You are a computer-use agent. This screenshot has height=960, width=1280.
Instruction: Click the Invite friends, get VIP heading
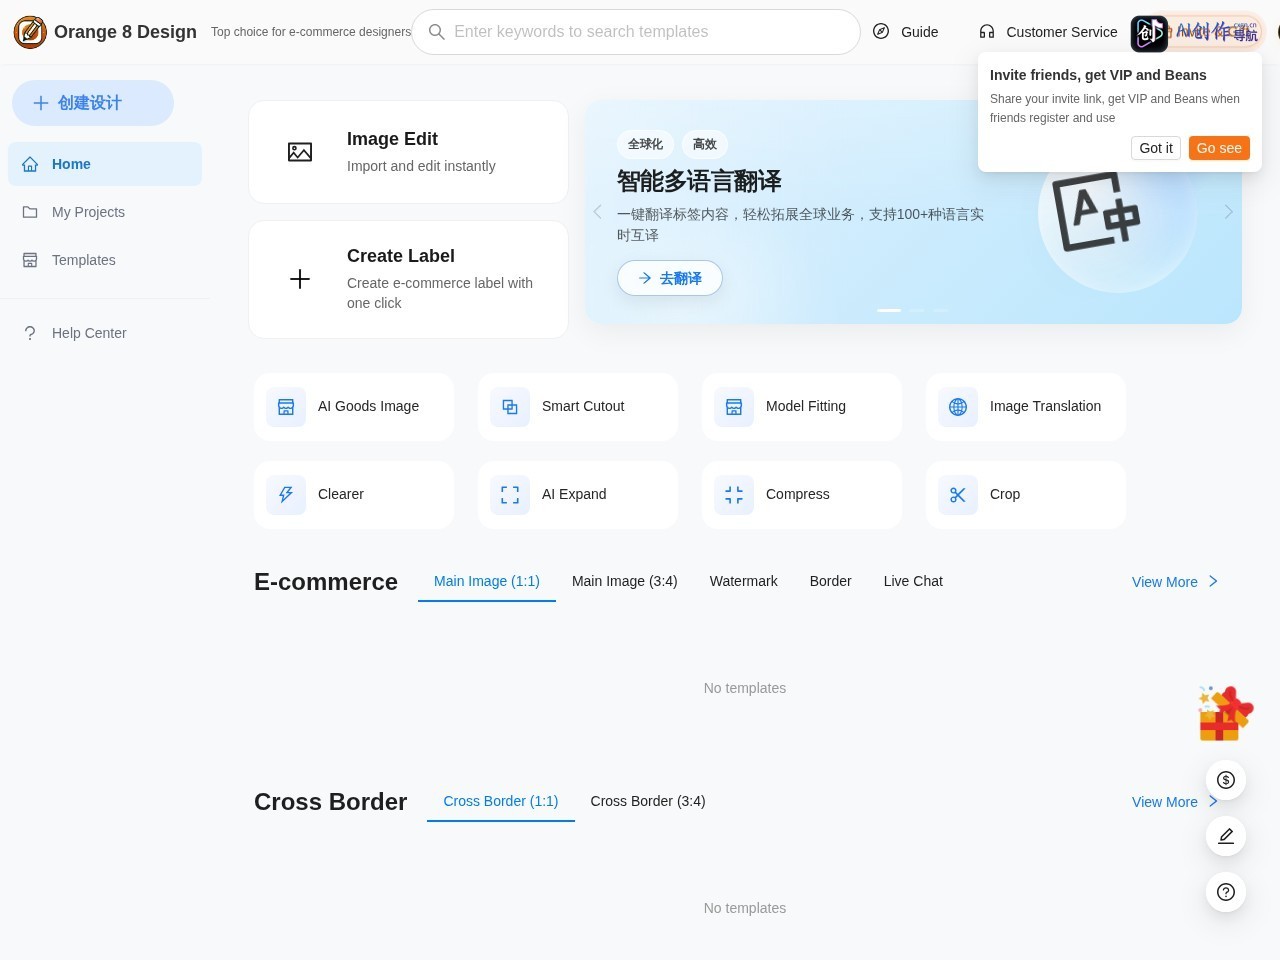(1098, 75)
